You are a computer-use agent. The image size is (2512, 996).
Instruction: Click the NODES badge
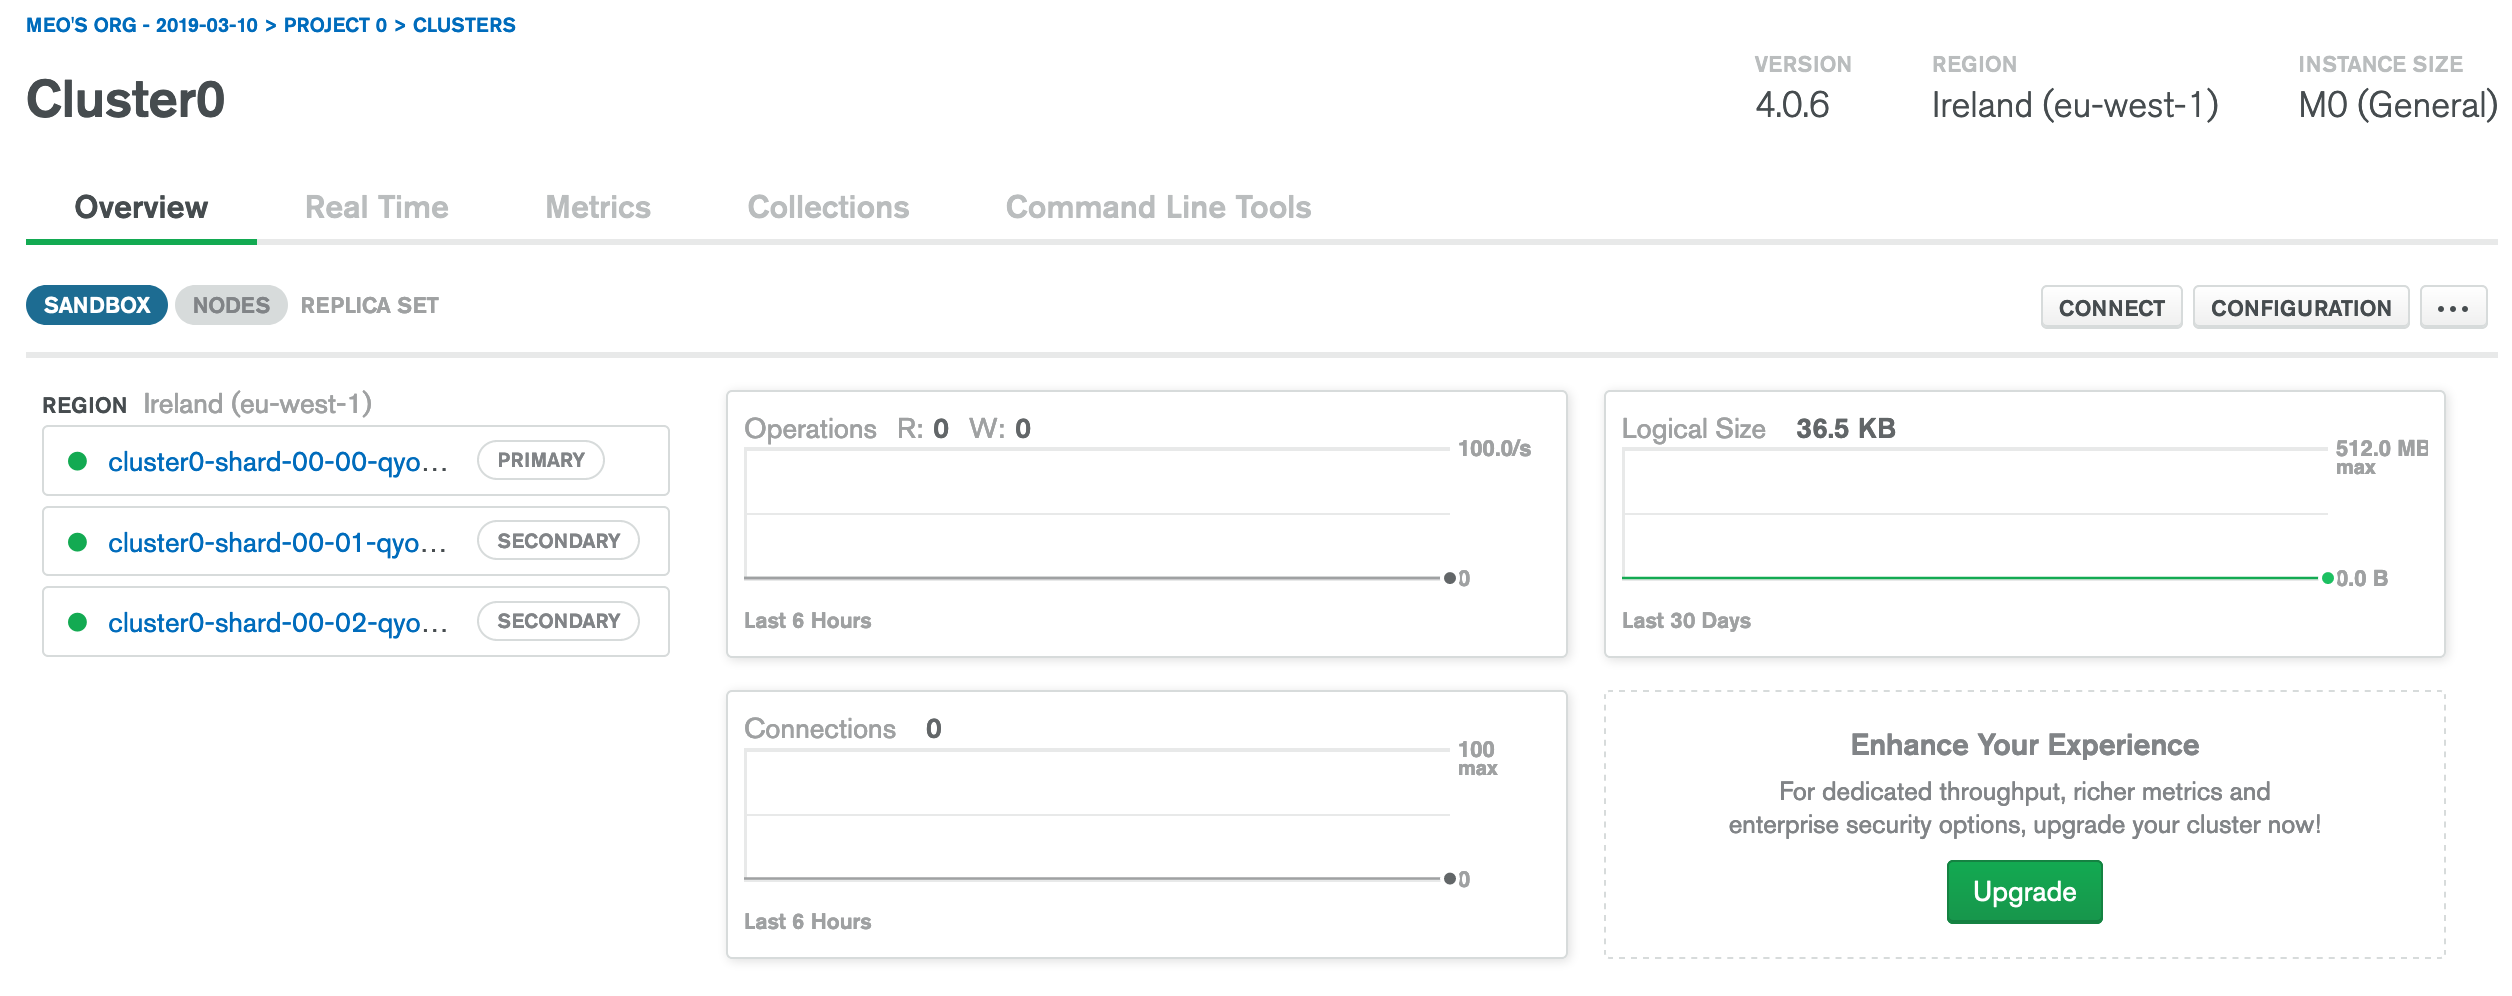(x=231, y=305)
